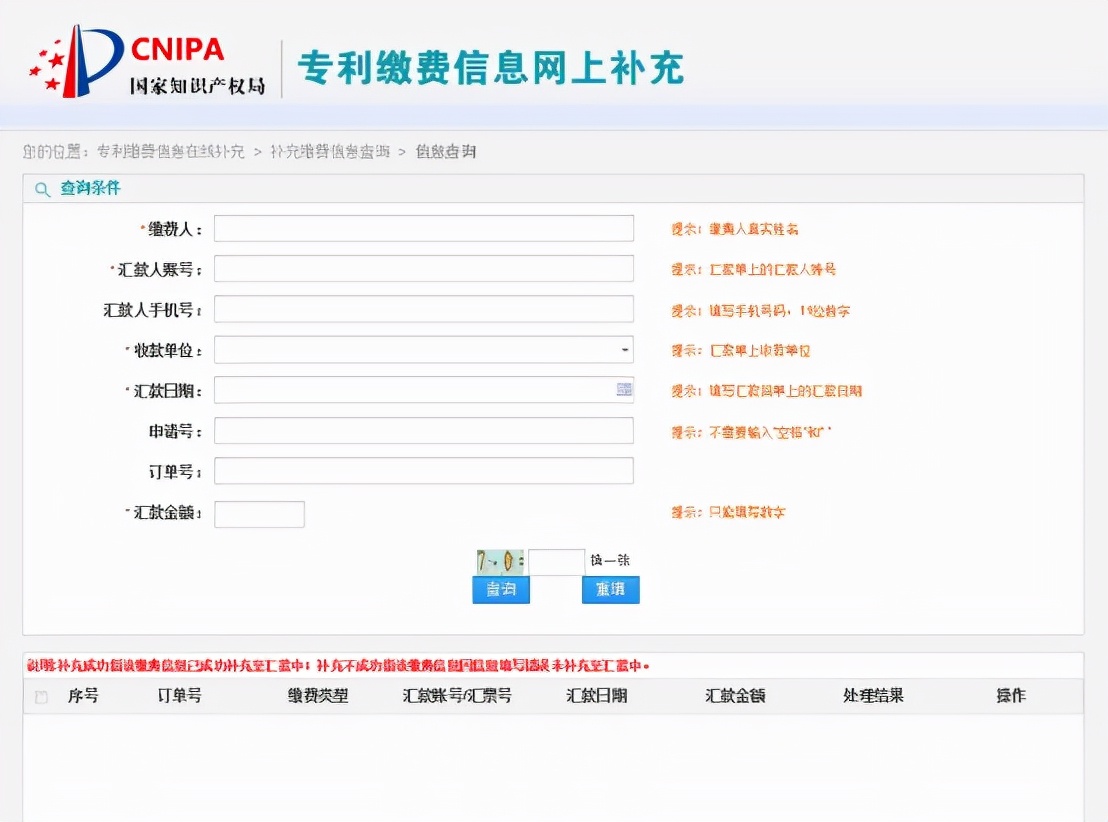Click 换一张 to refresh captcha

610,560
